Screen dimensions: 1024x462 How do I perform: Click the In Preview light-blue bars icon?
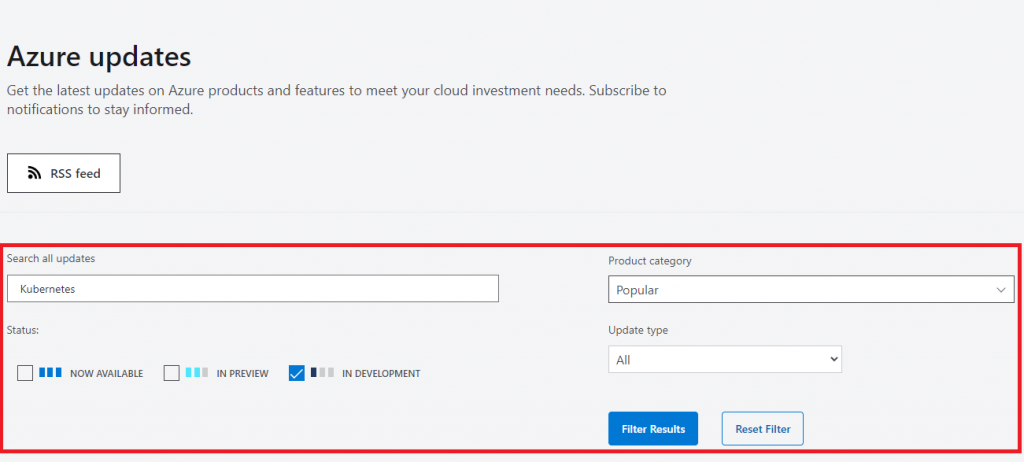point(197,373)
